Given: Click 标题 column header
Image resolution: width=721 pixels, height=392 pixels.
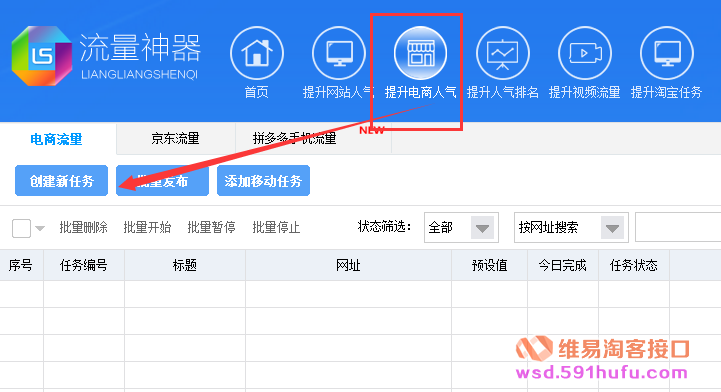Looking at the screenshot, I should pos(185,265).
